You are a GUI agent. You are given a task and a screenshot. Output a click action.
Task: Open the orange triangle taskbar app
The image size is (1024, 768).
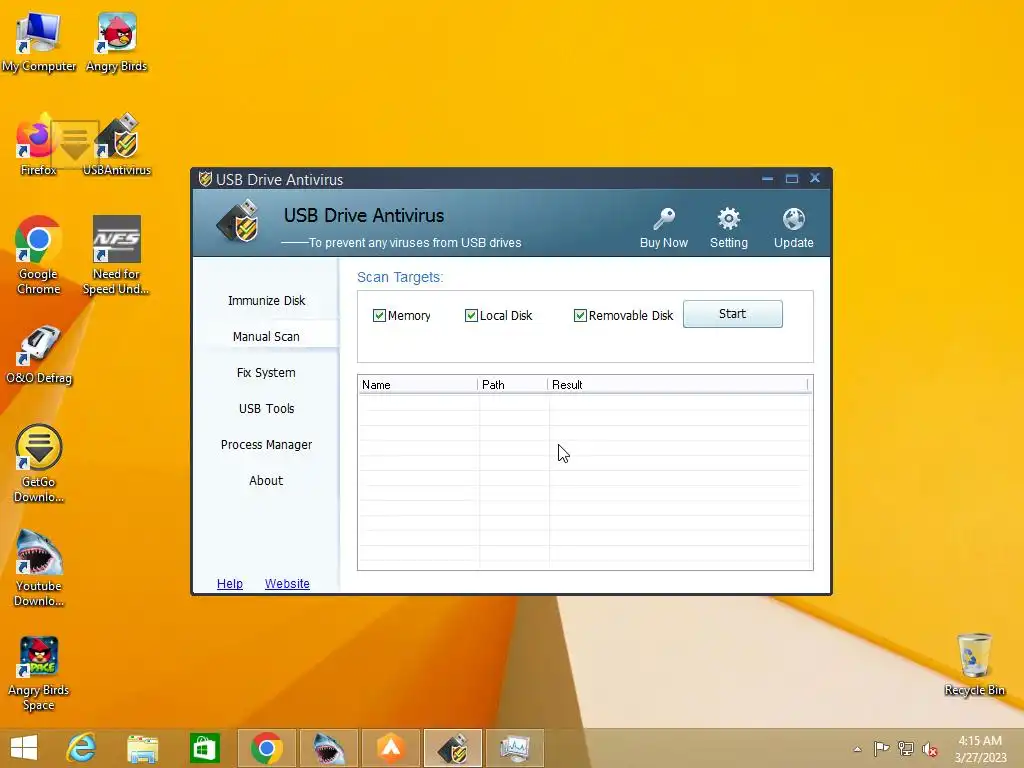[x=391, y=748]
